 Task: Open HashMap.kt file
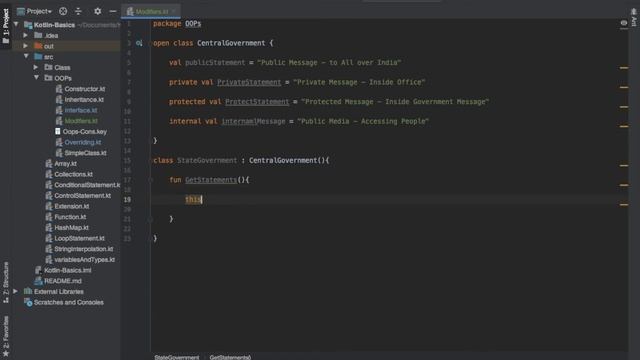[x=71, y=227]
